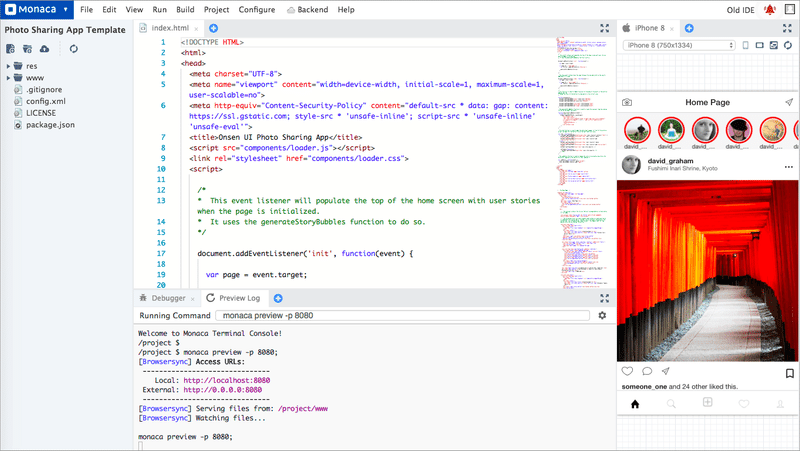Open the Preview Log settings gear
This screenshot has height=451, width=800.
[x=602, y=315]
